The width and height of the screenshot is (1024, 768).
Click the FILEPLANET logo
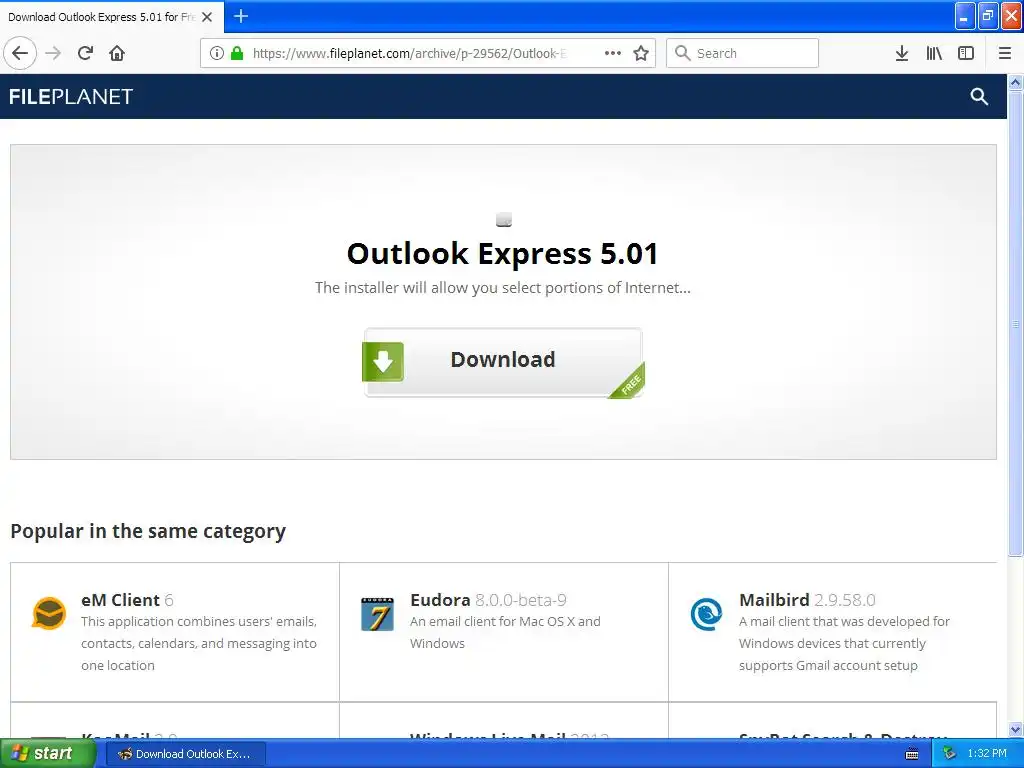tap(71, 97)
